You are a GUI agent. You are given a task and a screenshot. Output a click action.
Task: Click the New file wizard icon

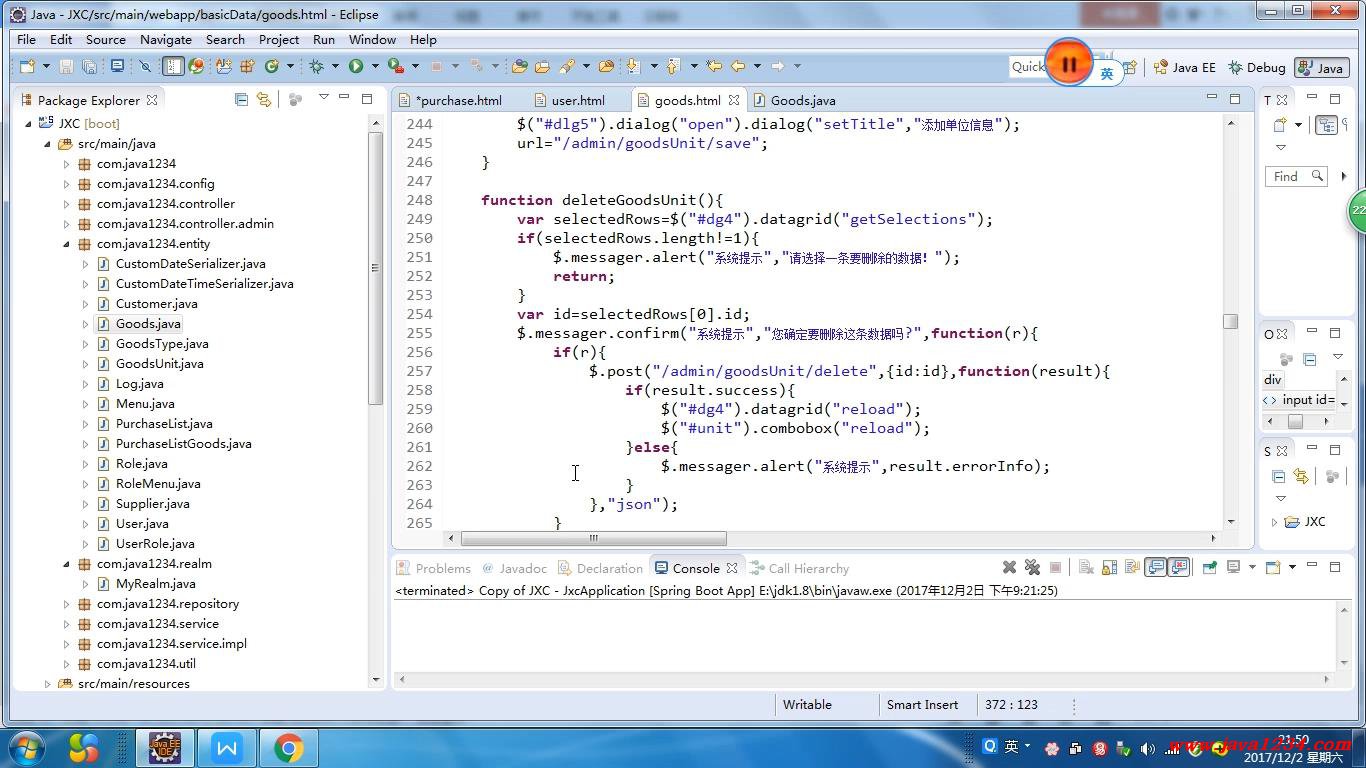tap(27, 66)
